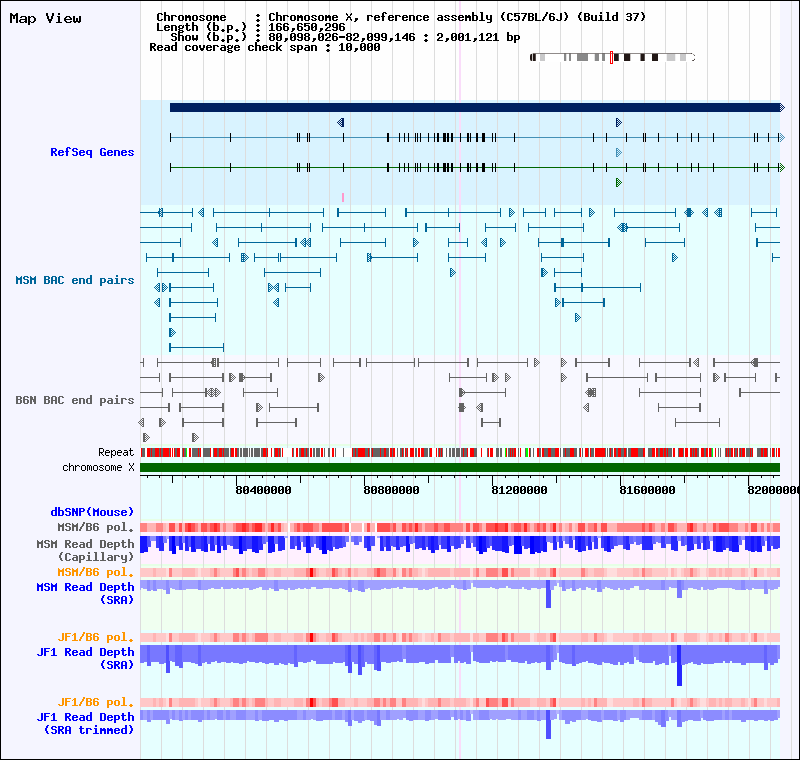Click the left-pointing gene arrow in RefSeq track
800x760 pixels.
point(340,122)
